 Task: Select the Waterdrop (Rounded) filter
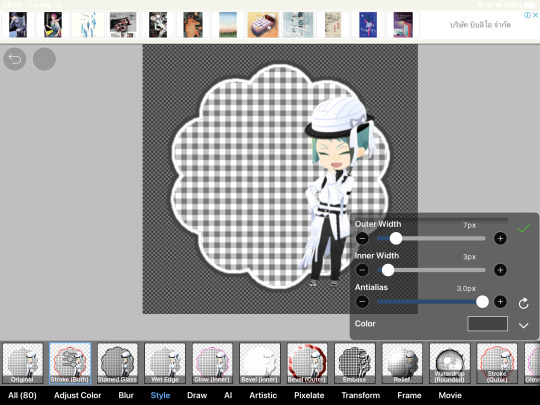click(x=450, y=363)
